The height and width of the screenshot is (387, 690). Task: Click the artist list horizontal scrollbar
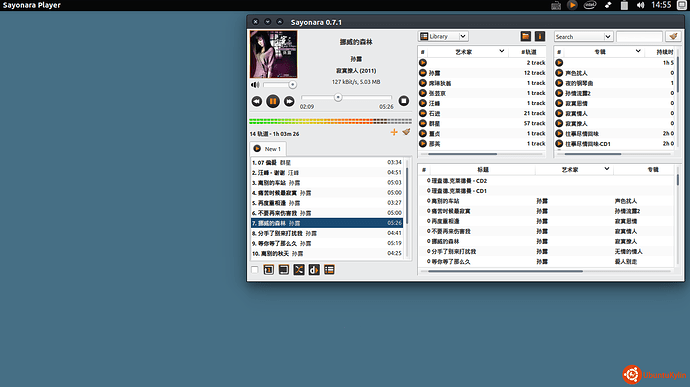(x=462, y=154)
